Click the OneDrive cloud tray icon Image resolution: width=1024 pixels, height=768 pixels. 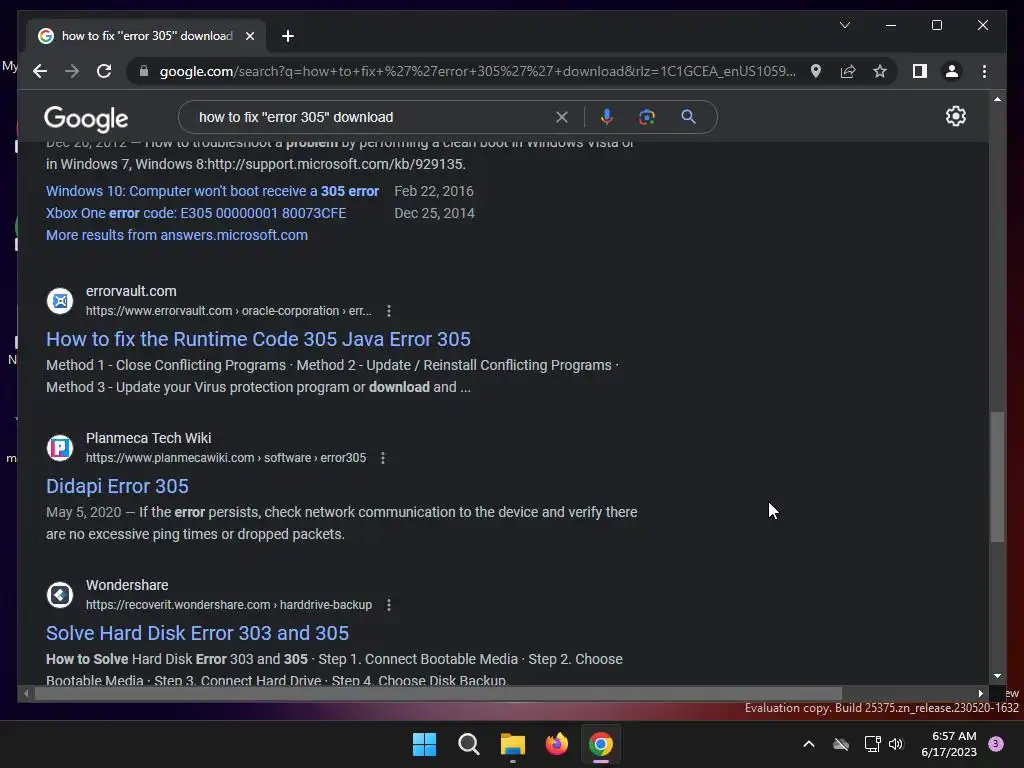coord(841,744)
